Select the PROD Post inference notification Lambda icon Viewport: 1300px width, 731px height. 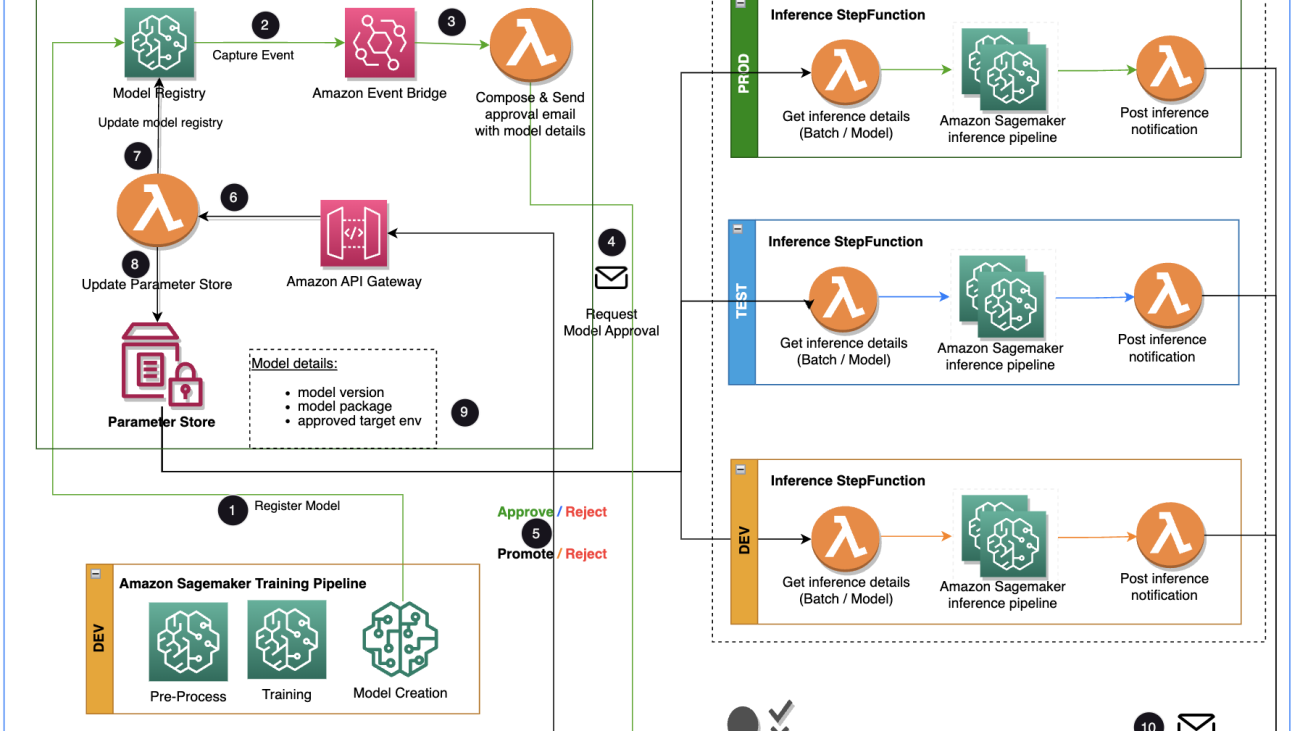[1170, 70]
